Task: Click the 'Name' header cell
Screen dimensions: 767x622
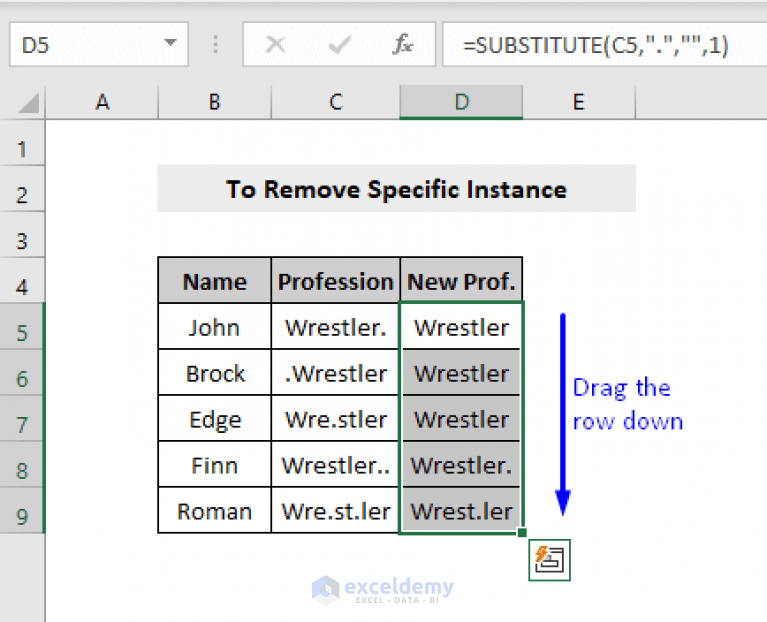Action: [x=215, y=281]
